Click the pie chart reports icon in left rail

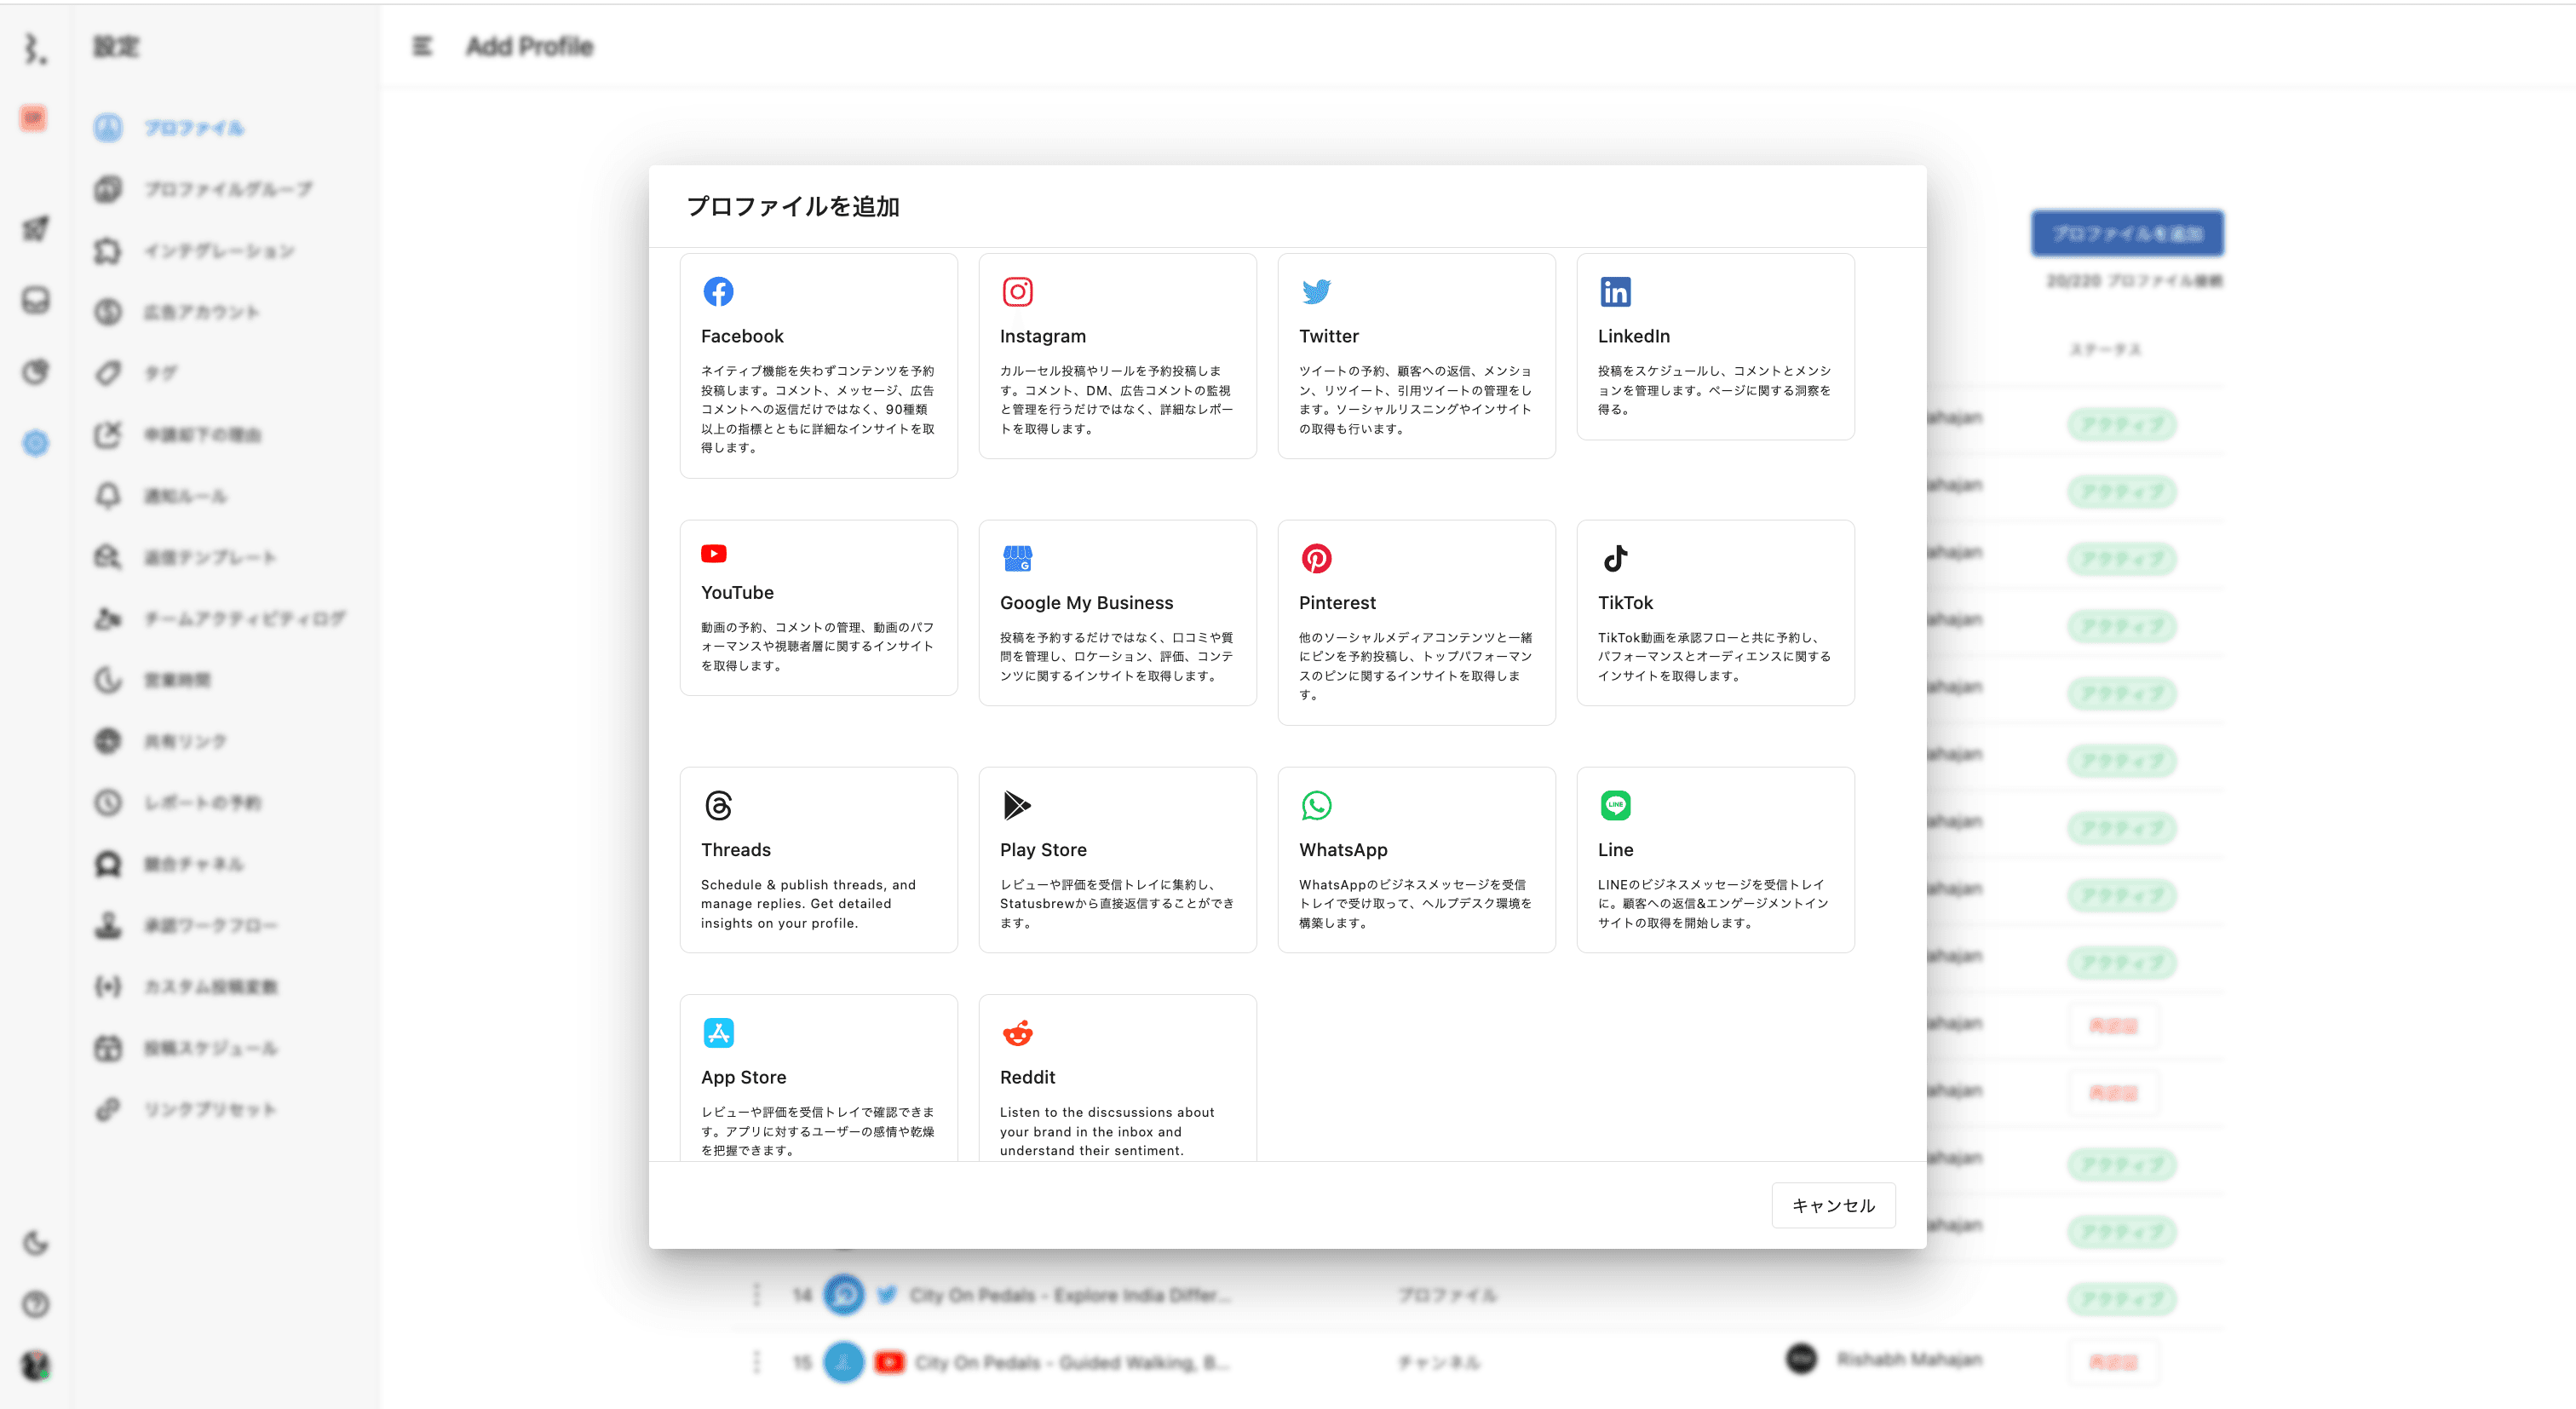pos(35,372)
